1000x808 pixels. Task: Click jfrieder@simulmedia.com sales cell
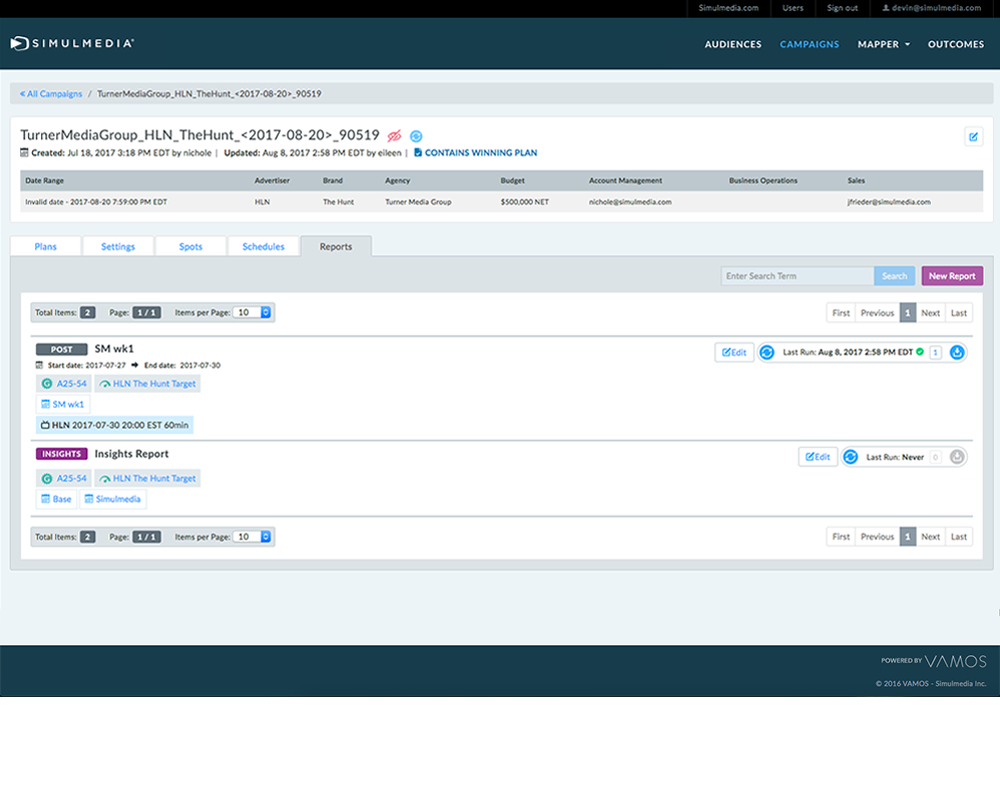(888, 202)
